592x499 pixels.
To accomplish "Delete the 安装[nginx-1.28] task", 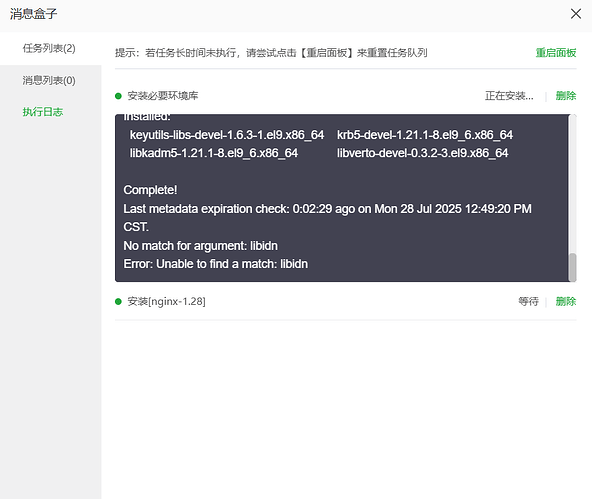I will click(x=566, y=301).
